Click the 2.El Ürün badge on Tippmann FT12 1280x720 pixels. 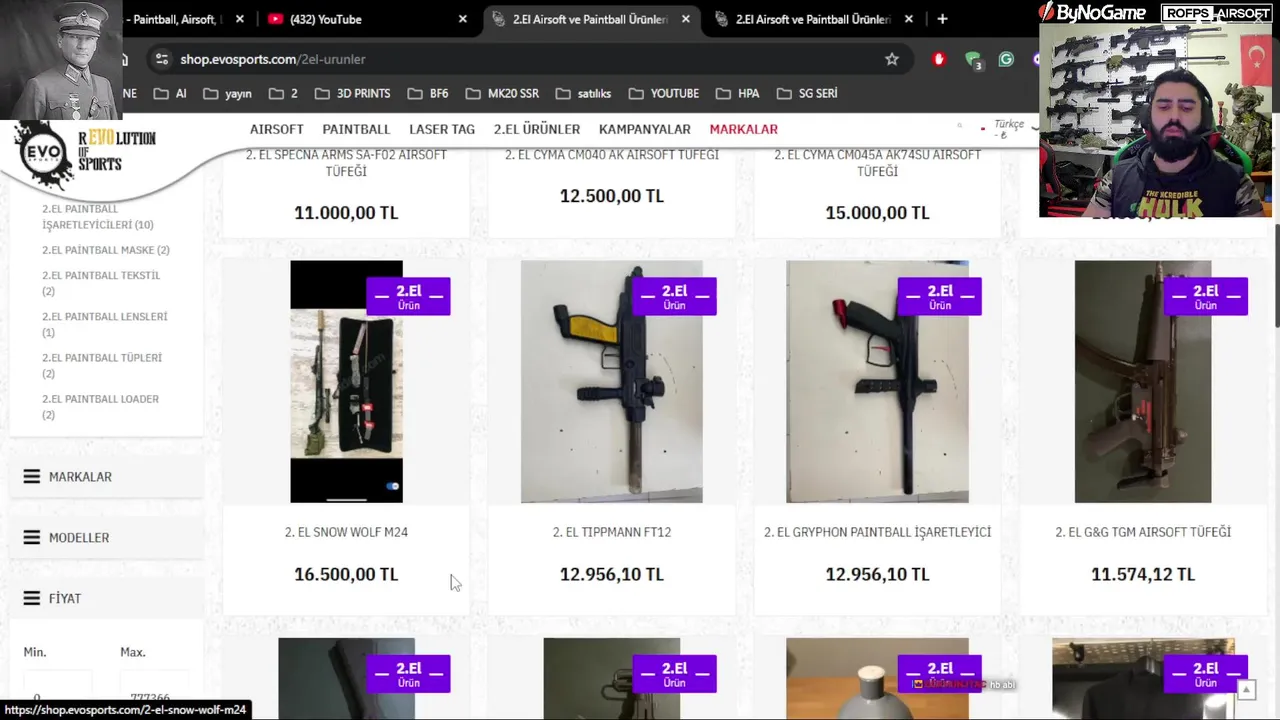pyautogui.click(x=674, y=296)
